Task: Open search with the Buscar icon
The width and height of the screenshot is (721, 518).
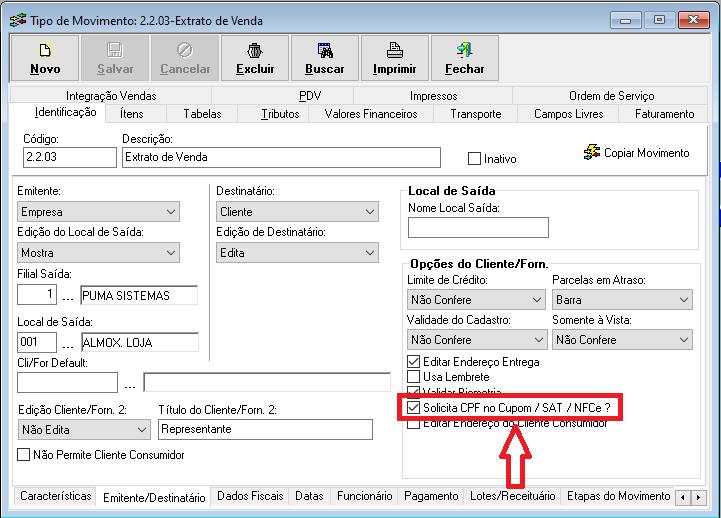Action: coord(325,50)
